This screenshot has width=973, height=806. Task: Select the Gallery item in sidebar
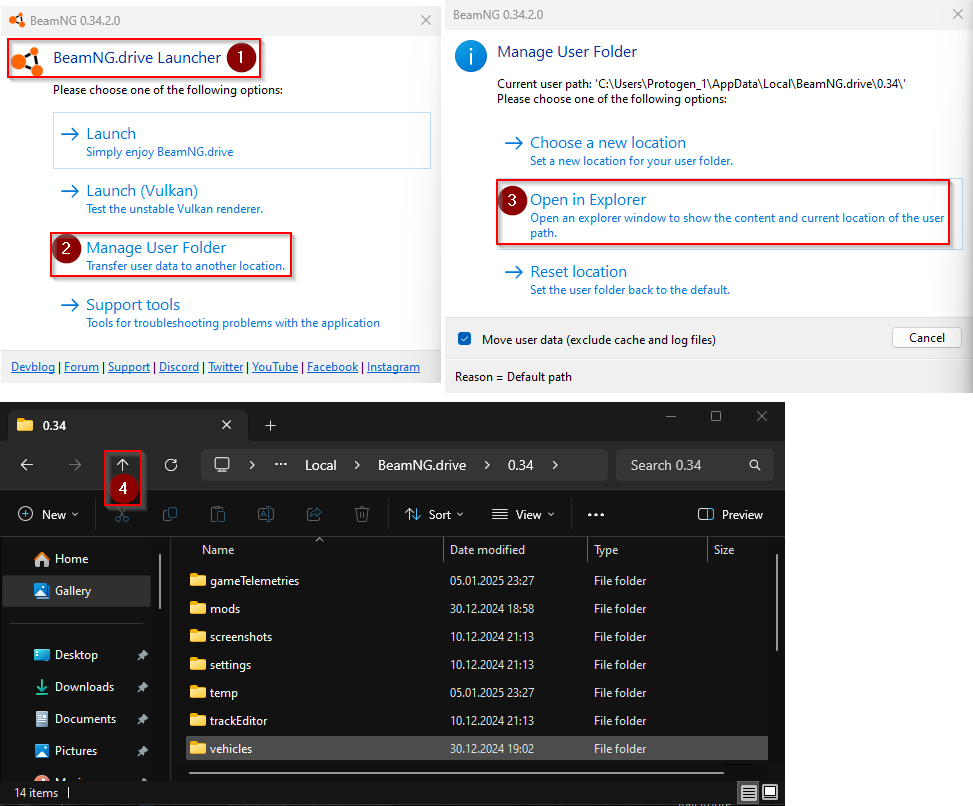[x=73, y=591]
